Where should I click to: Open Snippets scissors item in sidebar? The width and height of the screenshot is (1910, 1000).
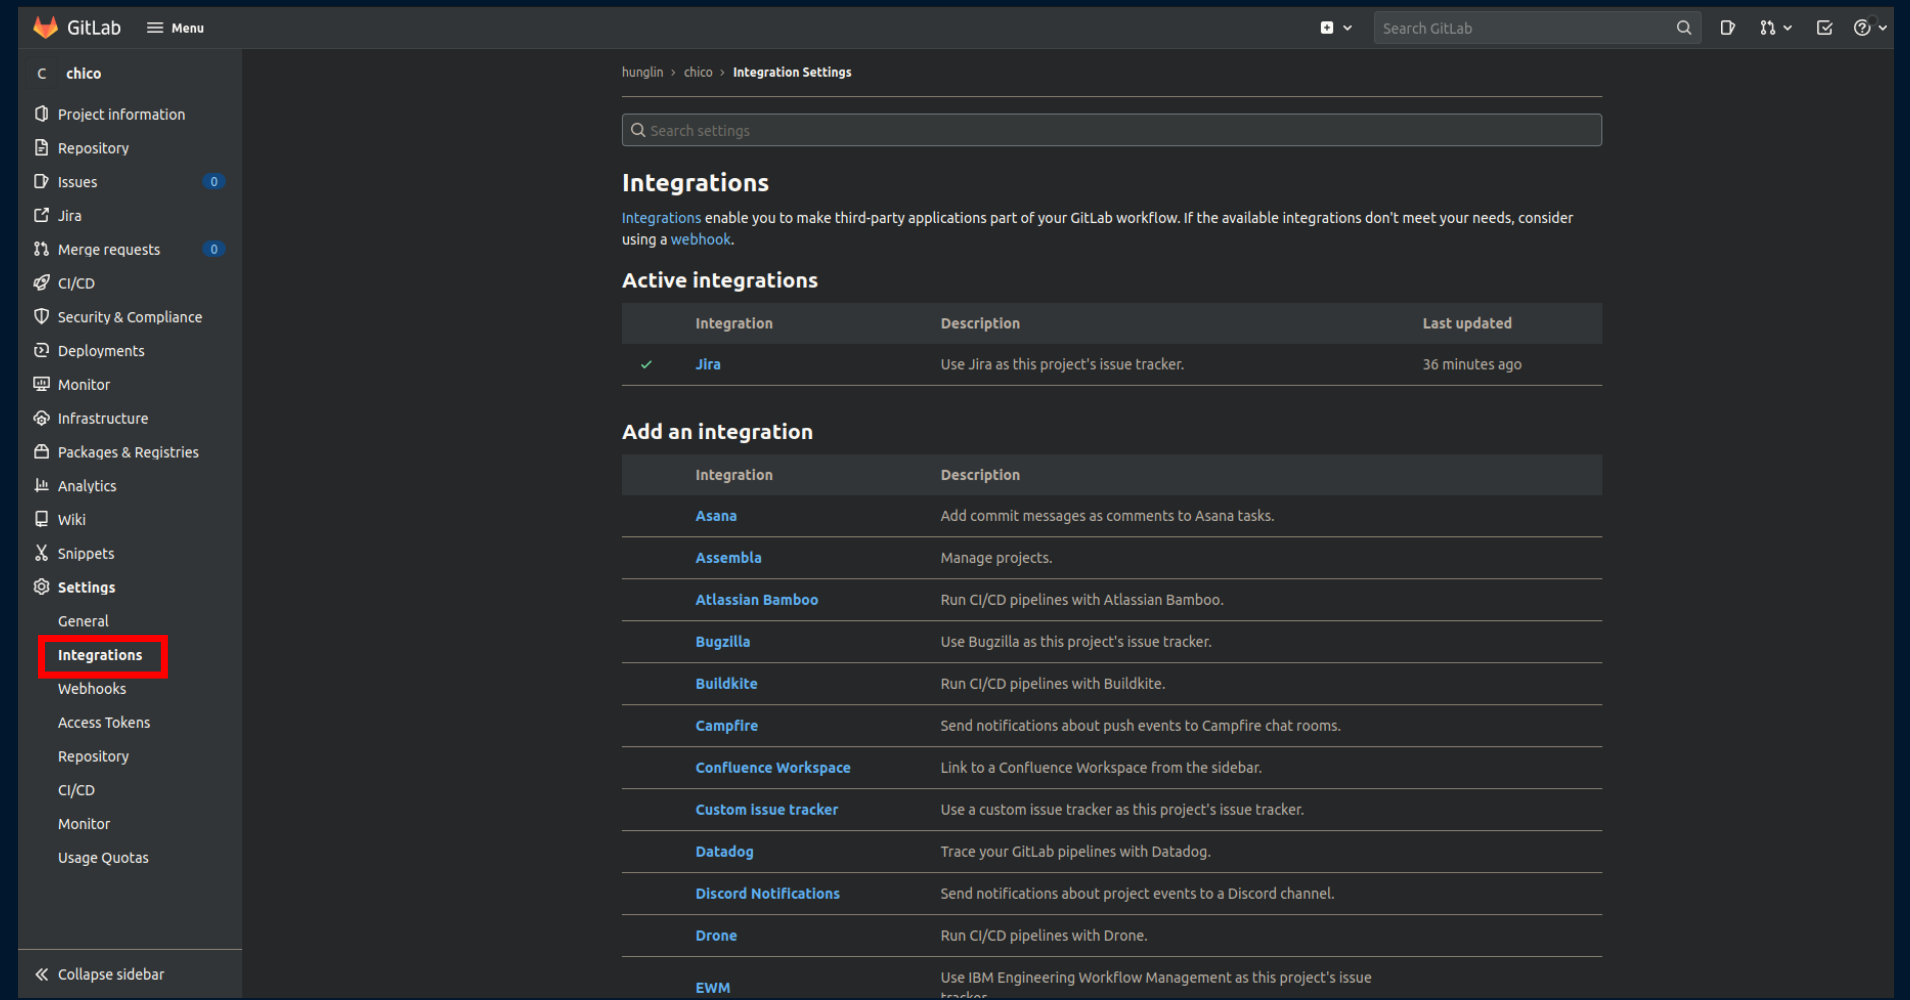point(85,553)
